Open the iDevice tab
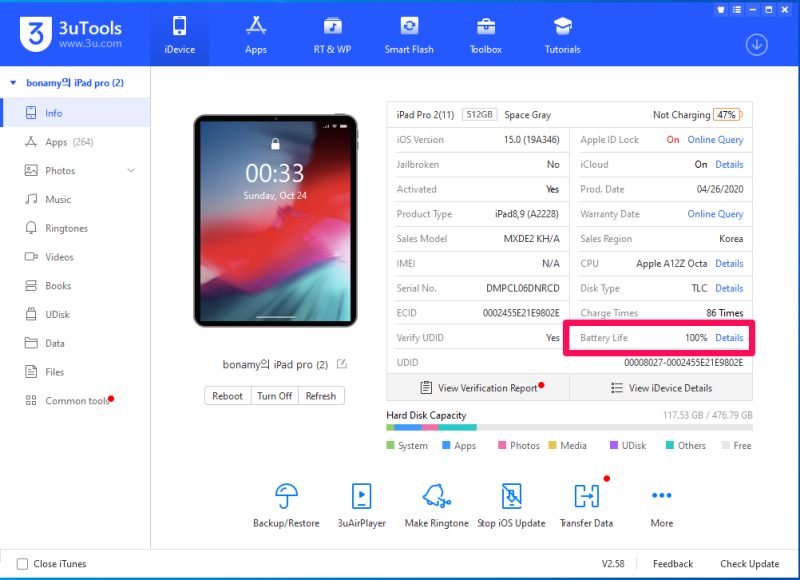Viewport: 800px width, 580px height. (180, 35)
